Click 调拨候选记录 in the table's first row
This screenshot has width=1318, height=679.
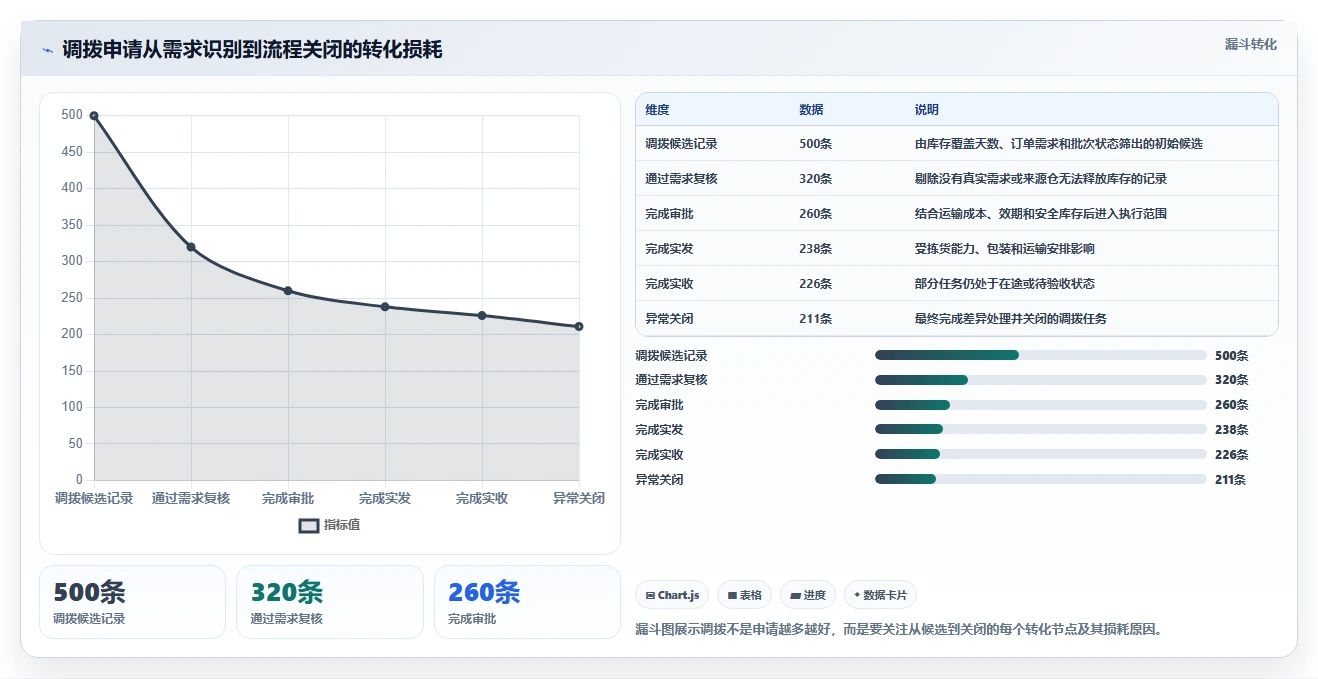(x=681, y=144)
